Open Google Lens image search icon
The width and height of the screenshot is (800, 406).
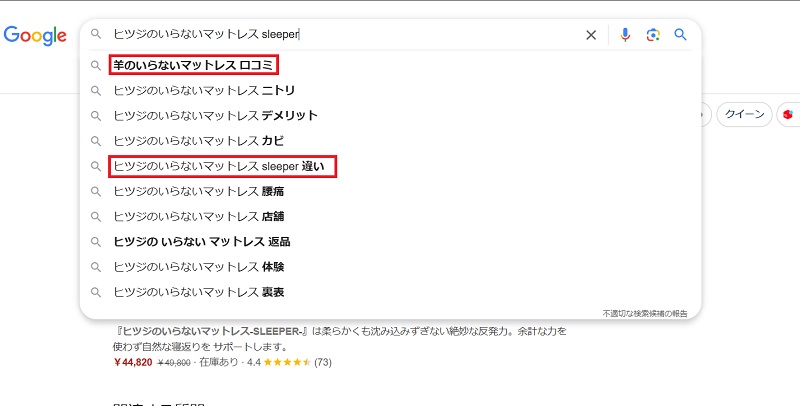coord(653,35)
